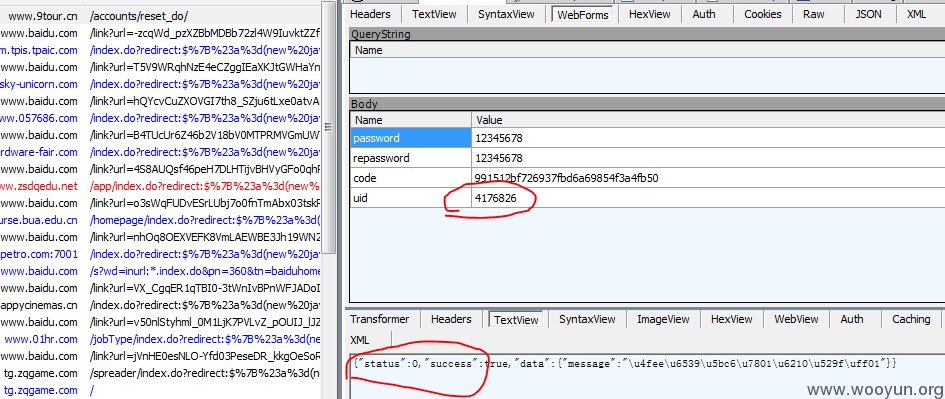945x399 pixels.
Task: Open the response HexView tab
Action: pos(732,319)
